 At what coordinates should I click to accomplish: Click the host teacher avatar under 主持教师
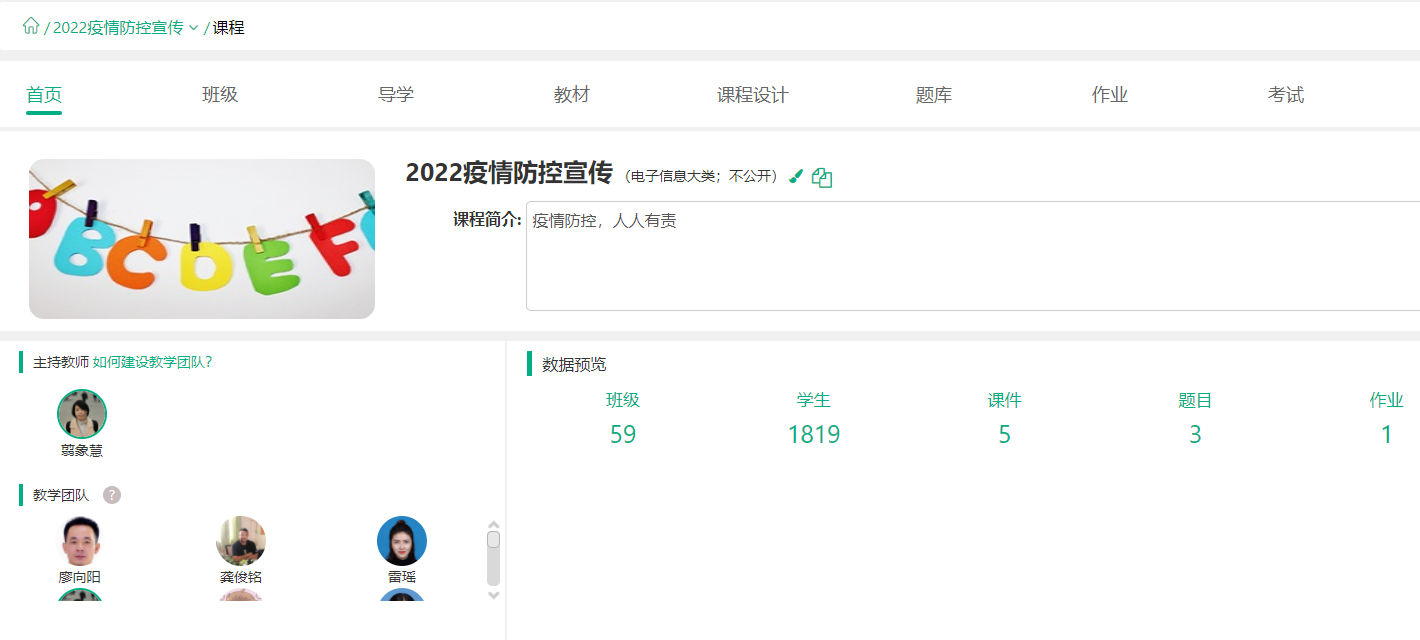(x=82, y=414)
